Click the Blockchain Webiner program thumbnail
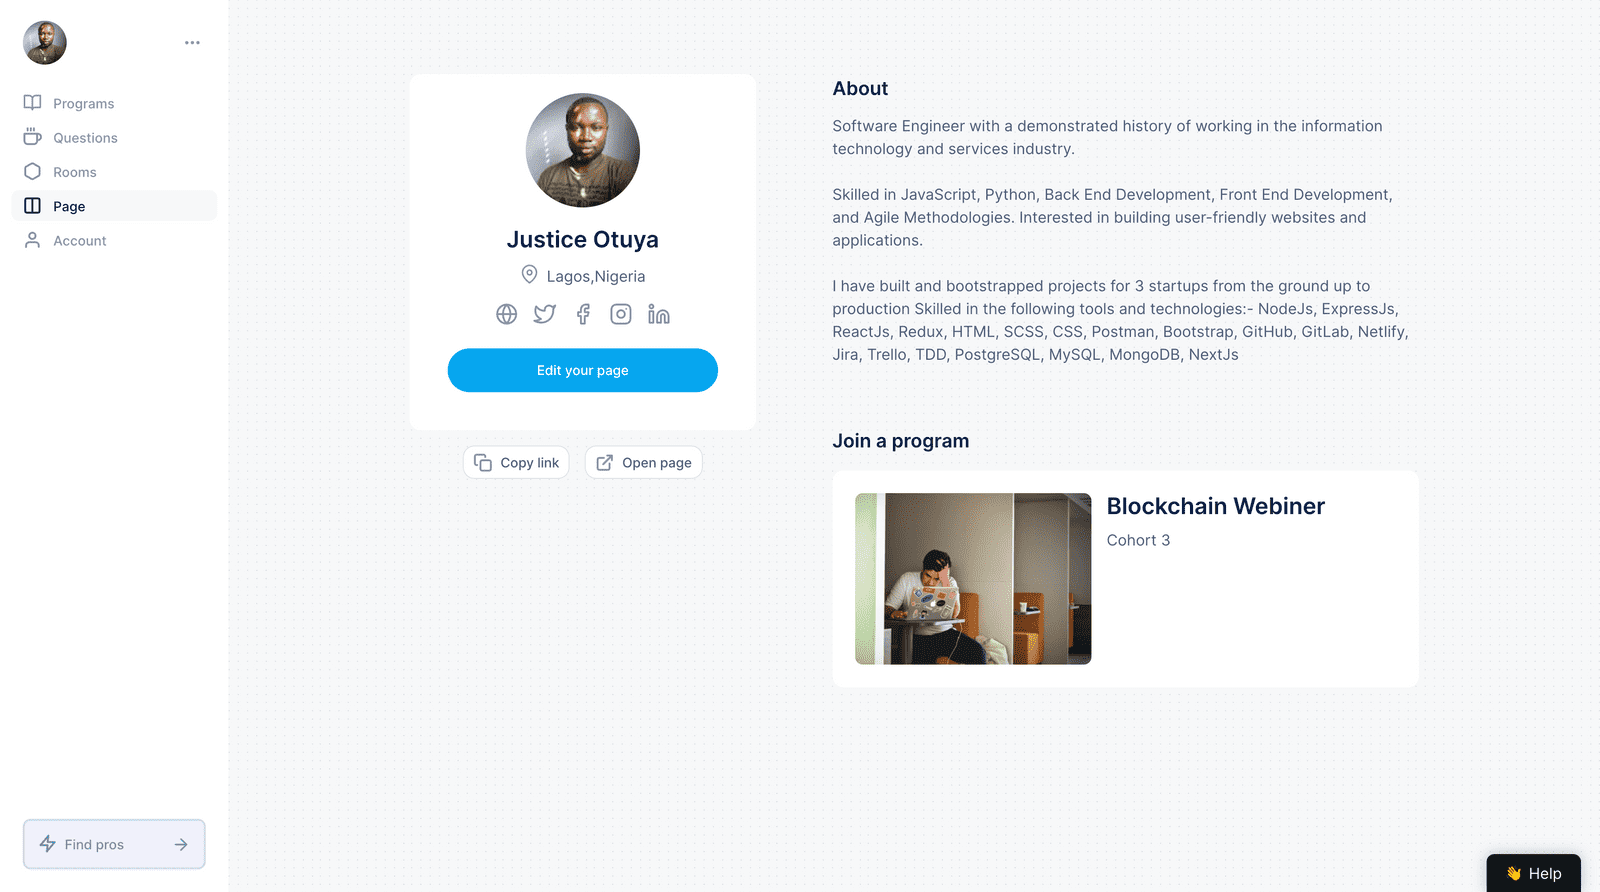This screenshot has width=1600, height=892. point(973,578)
